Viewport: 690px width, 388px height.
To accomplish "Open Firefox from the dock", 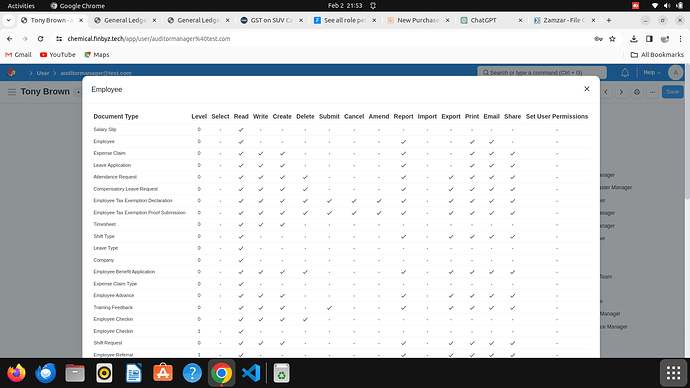I will [x=16, y=373].
